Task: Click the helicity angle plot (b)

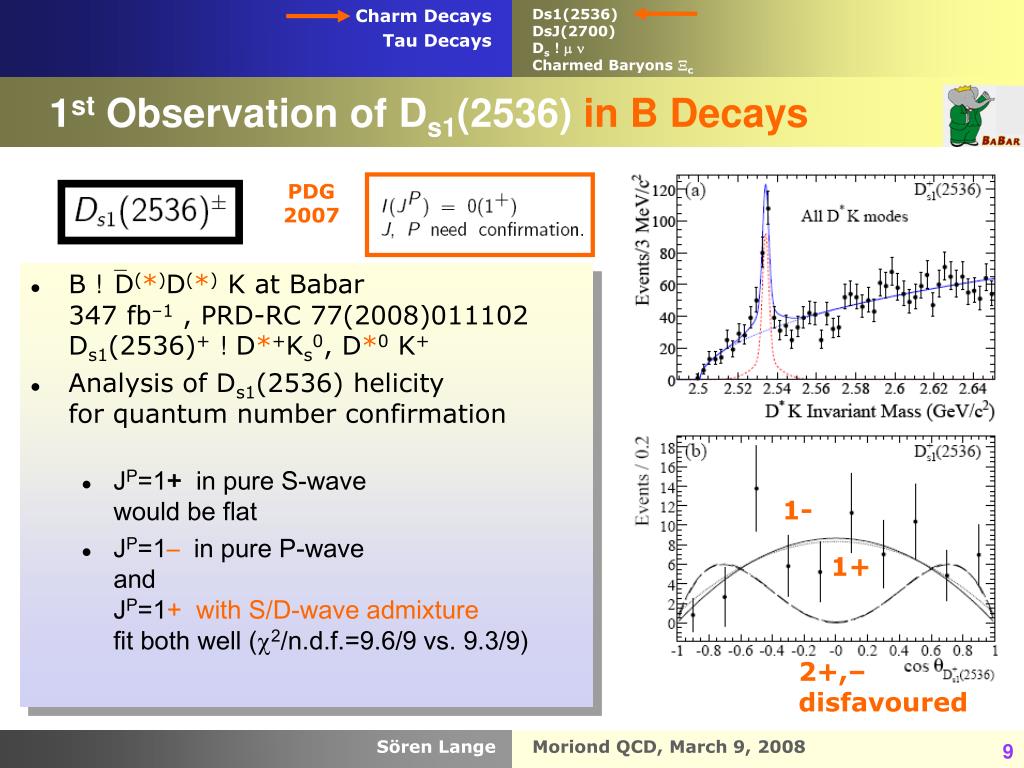Action: (x=836, y=539)
